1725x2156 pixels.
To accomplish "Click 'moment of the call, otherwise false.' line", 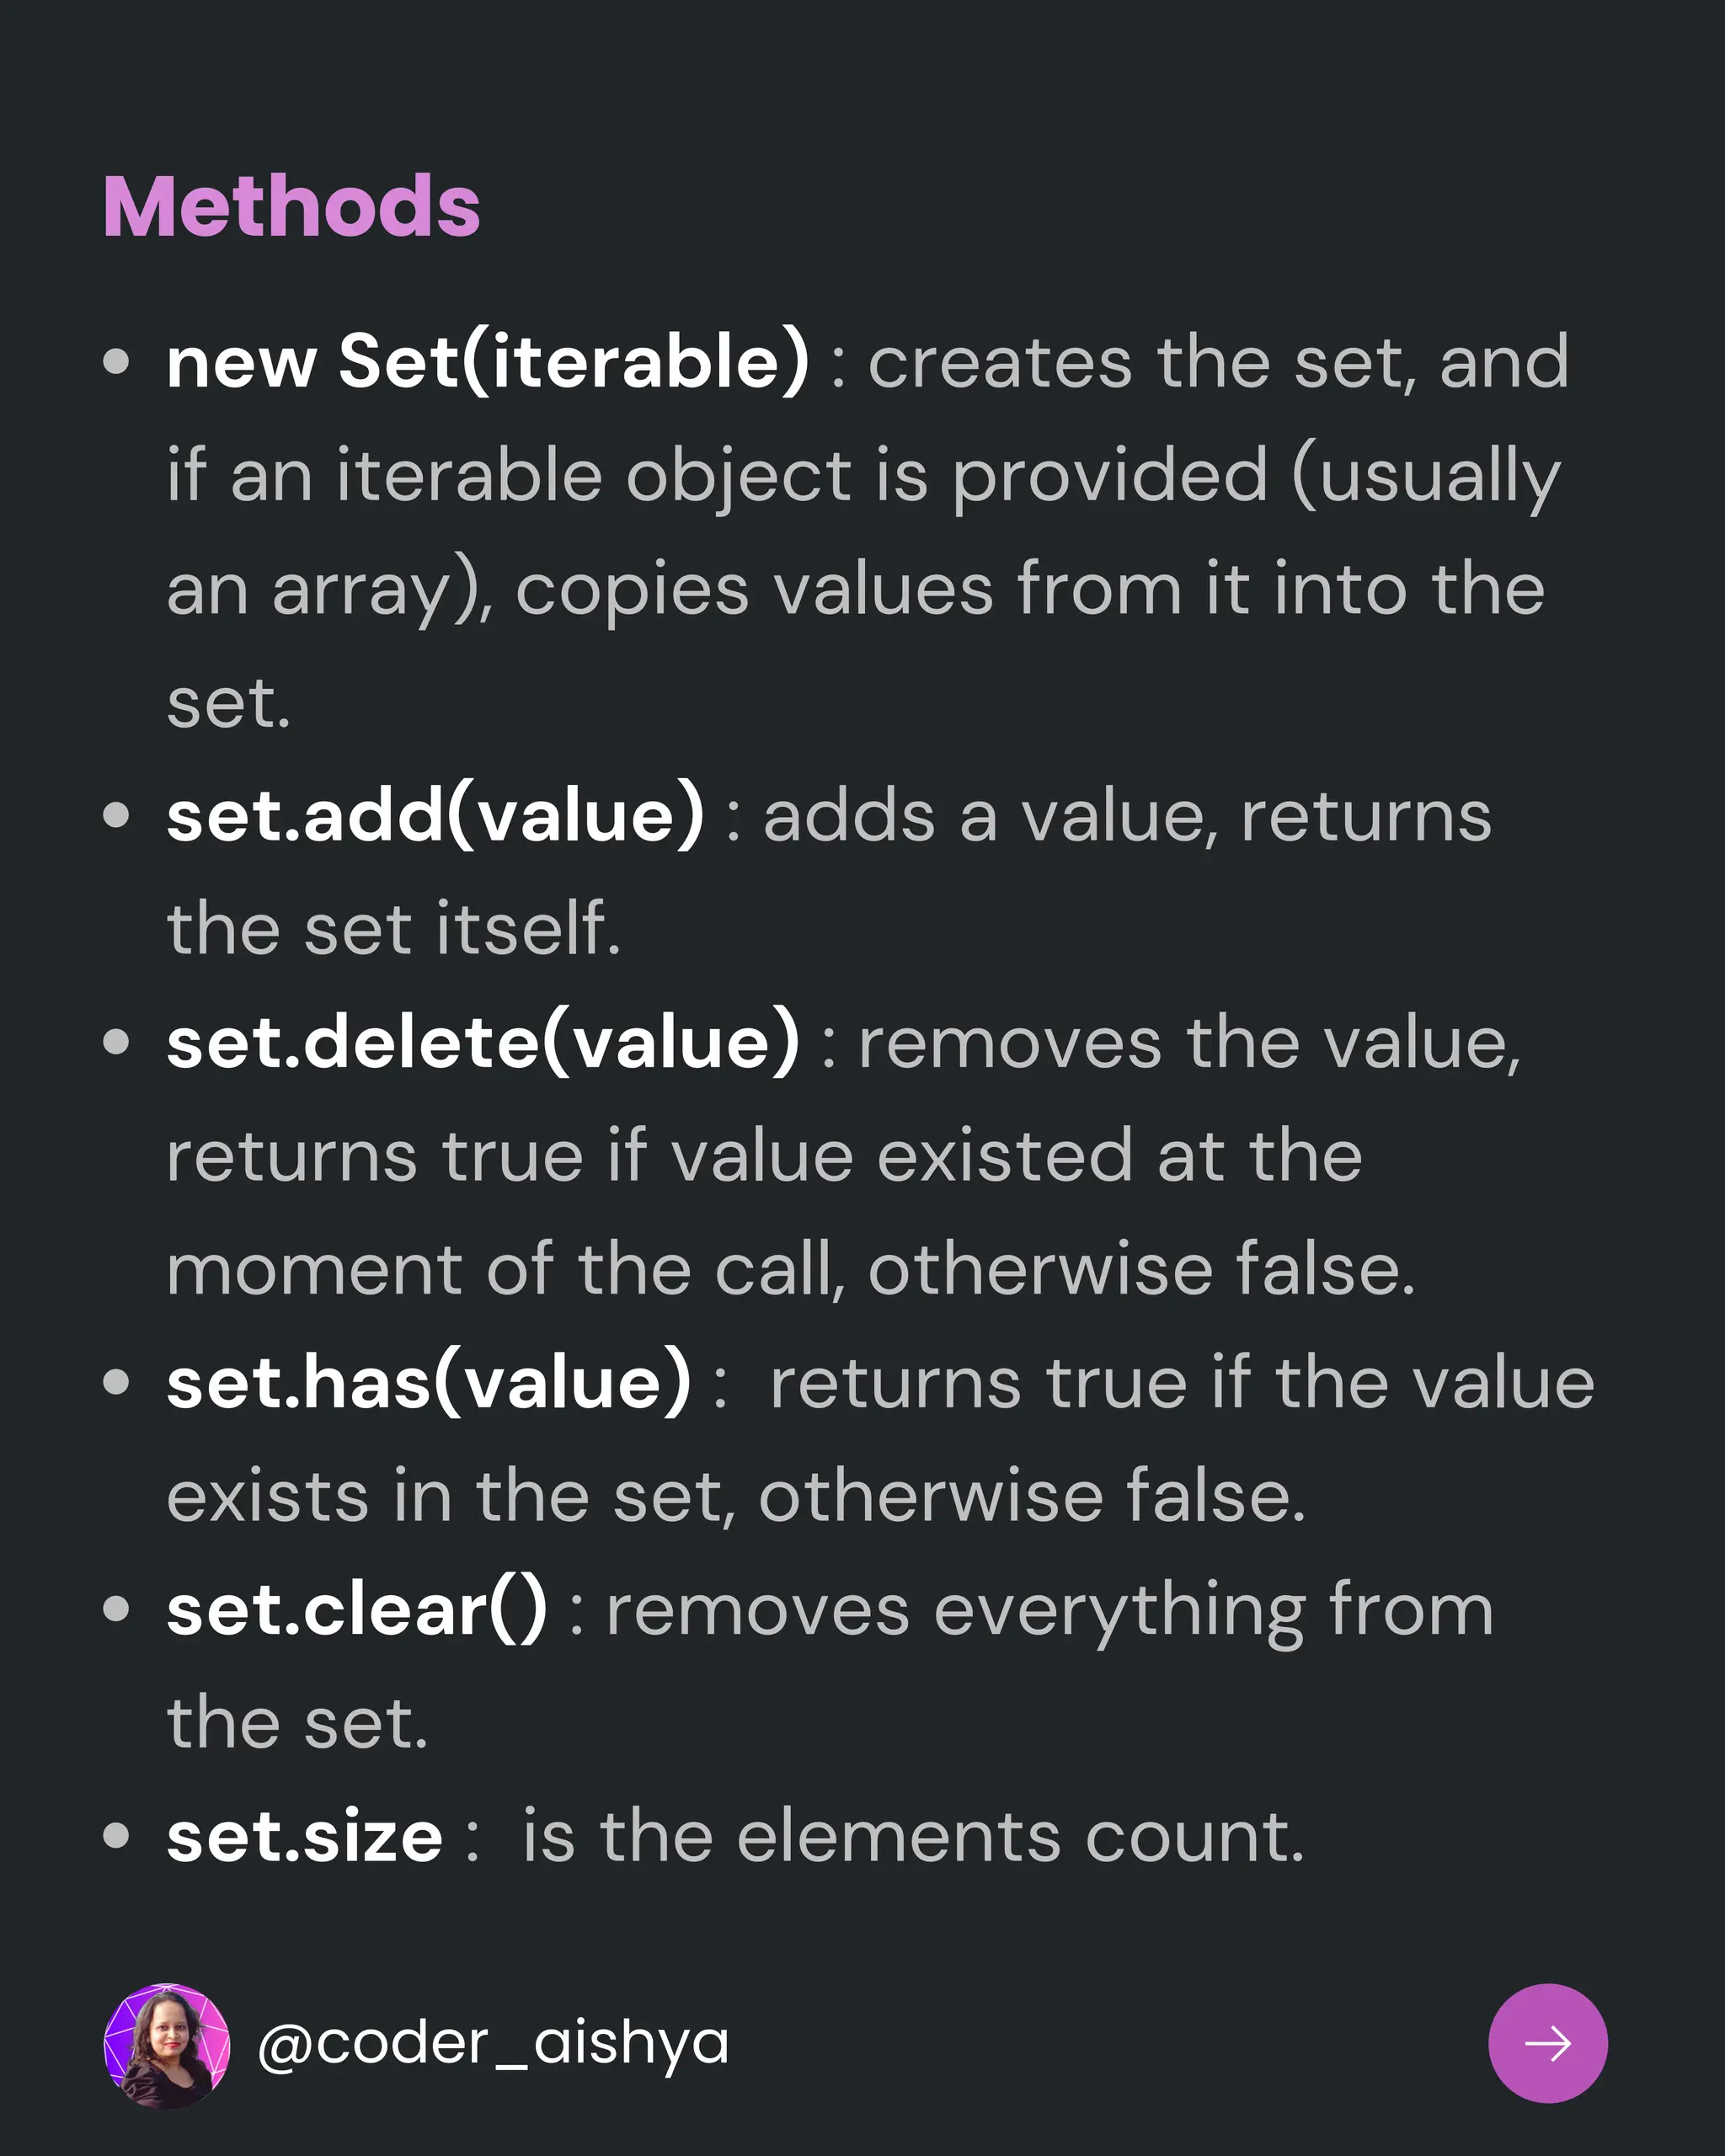I will [x=790, y=1270].
